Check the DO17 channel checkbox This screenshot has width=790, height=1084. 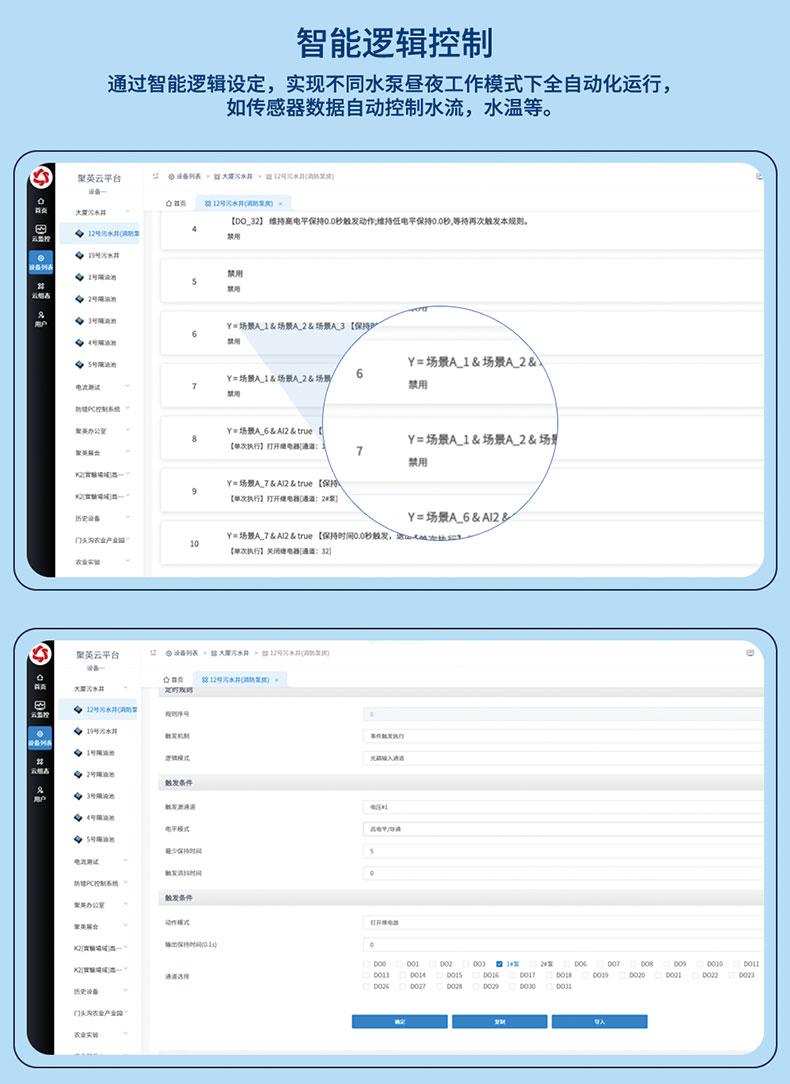tap(513, 975)
